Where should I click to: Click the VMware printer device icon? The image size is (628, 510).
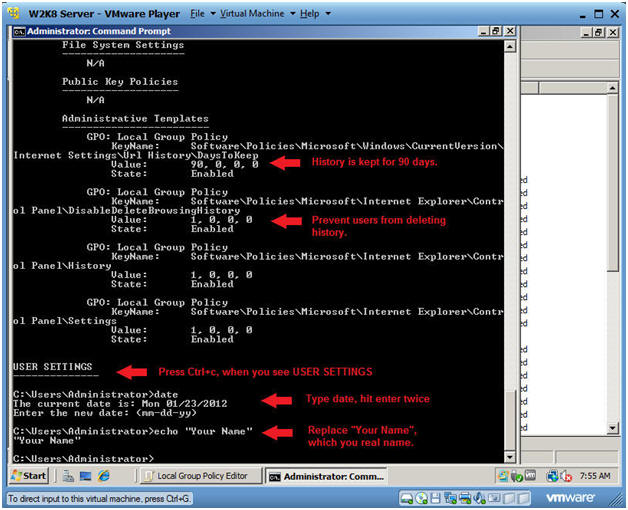tap(465, 498)
